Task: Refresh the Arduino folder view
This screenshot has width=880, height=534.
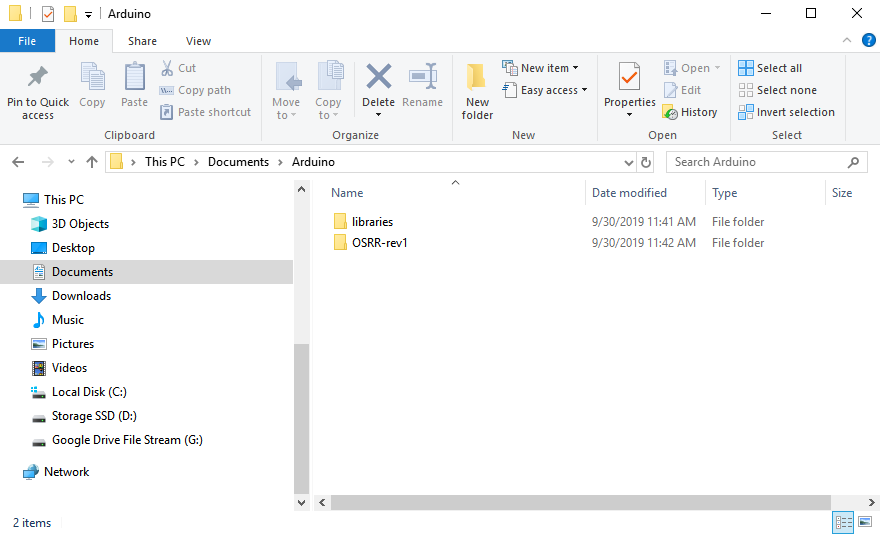Action: (646, 162)
